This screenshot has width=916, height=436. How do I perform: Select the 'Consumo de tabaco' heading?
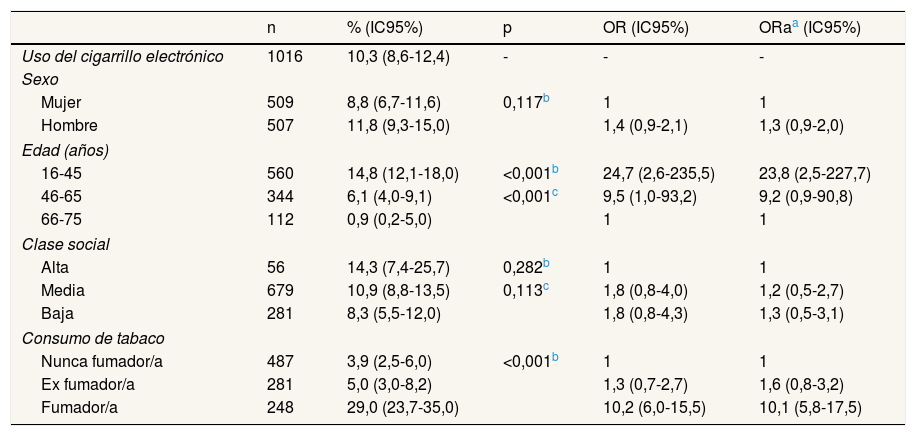pos(93,339)
